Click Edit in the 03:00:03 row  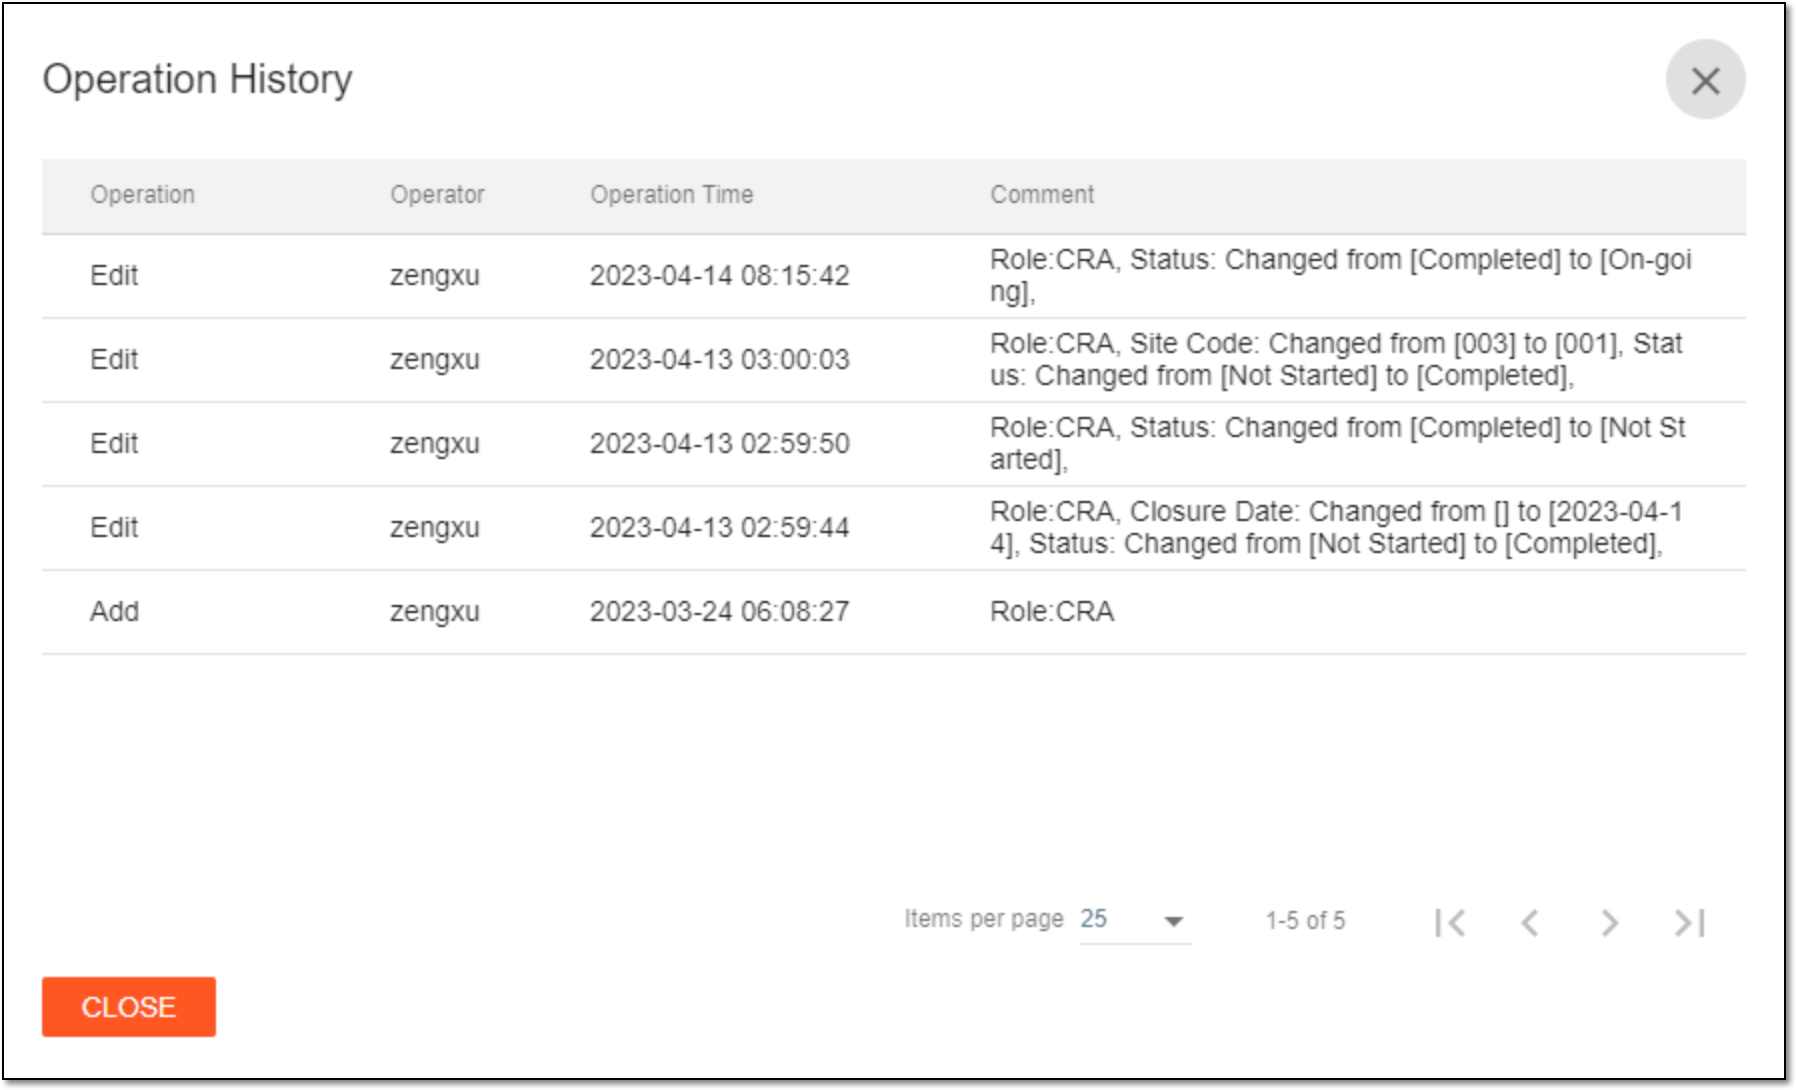coord(114,359)
